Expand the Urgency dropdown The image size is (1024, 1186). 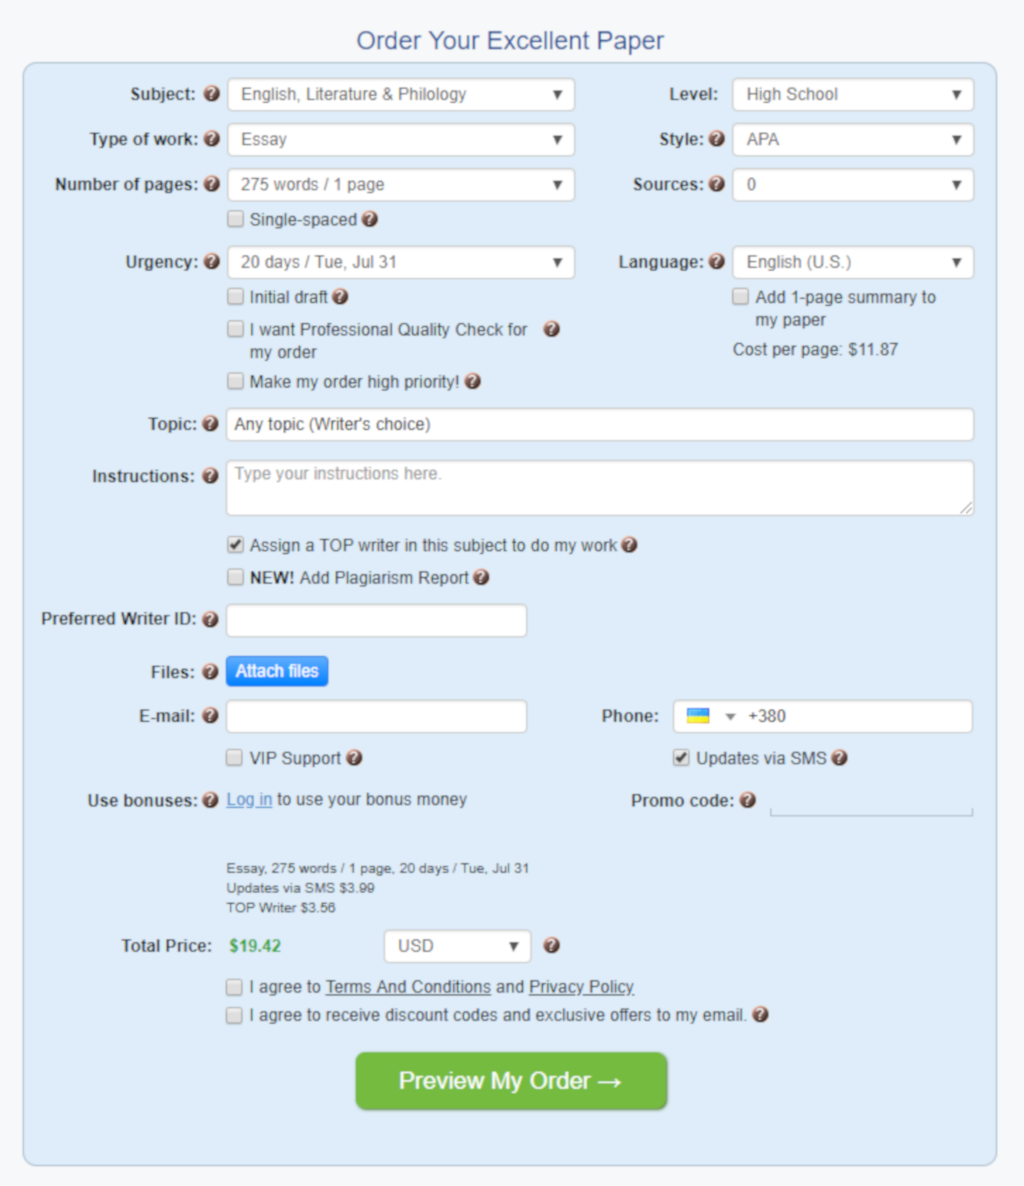tap(401, 262)
